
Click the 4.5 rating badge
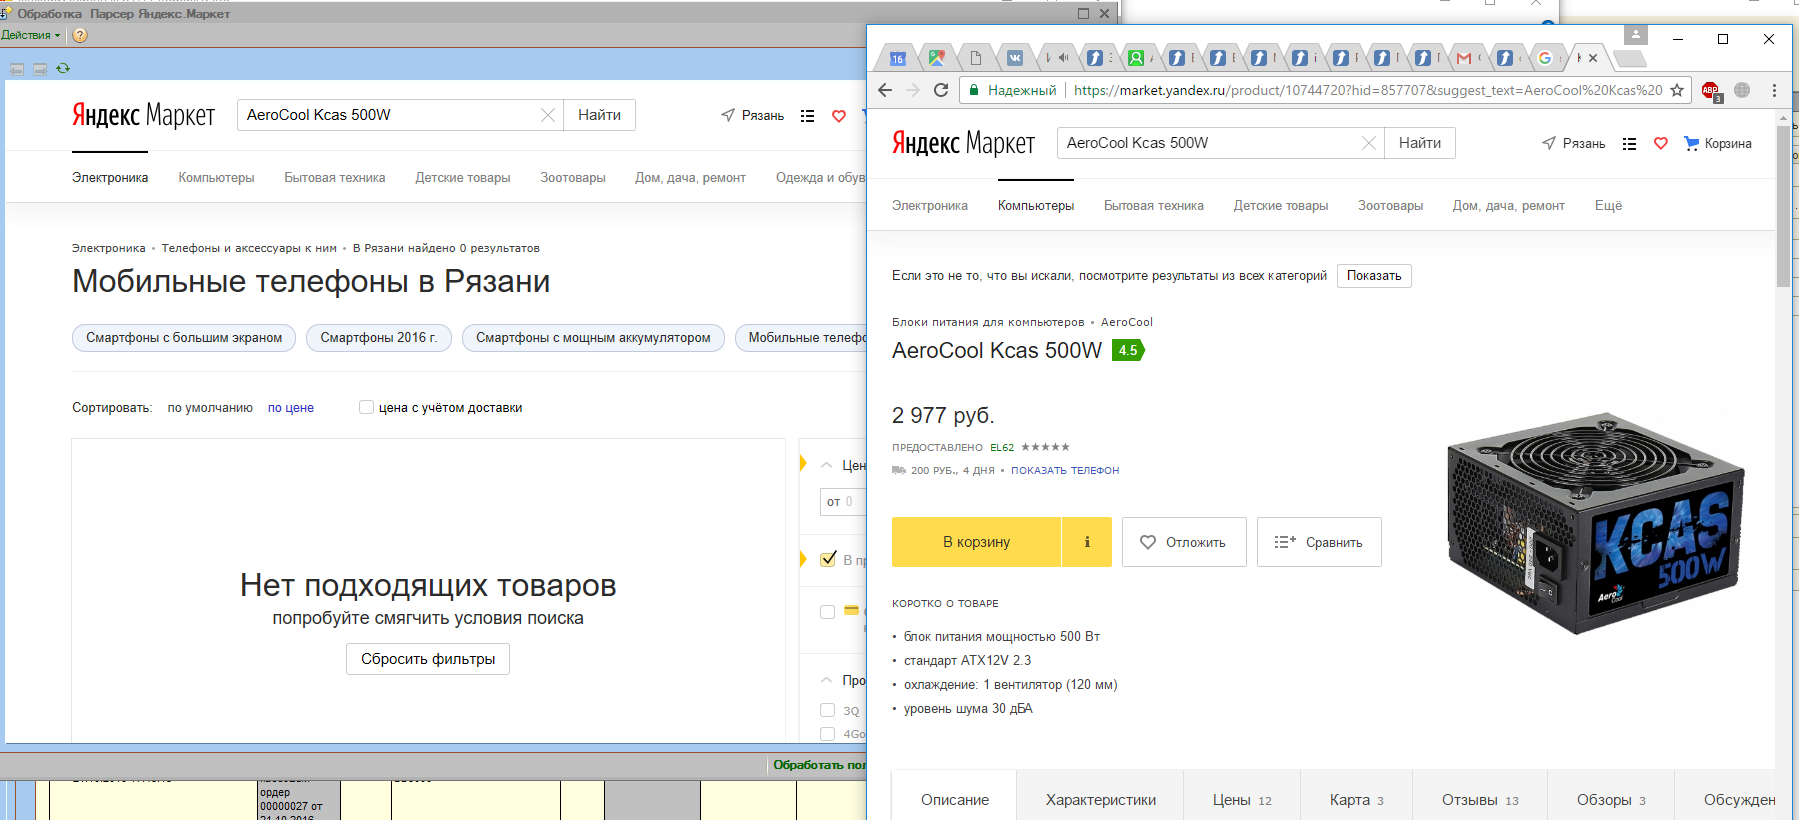(x=1128, y=350)
